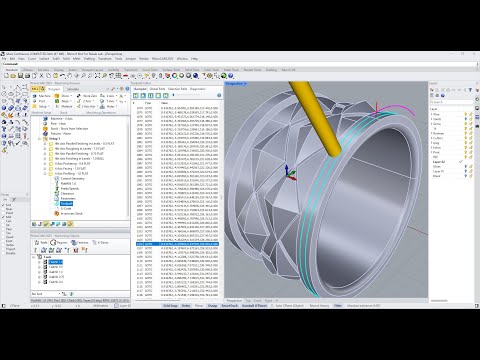
Task: Switch to the Diagnostics tab
Action: point(198,89)
